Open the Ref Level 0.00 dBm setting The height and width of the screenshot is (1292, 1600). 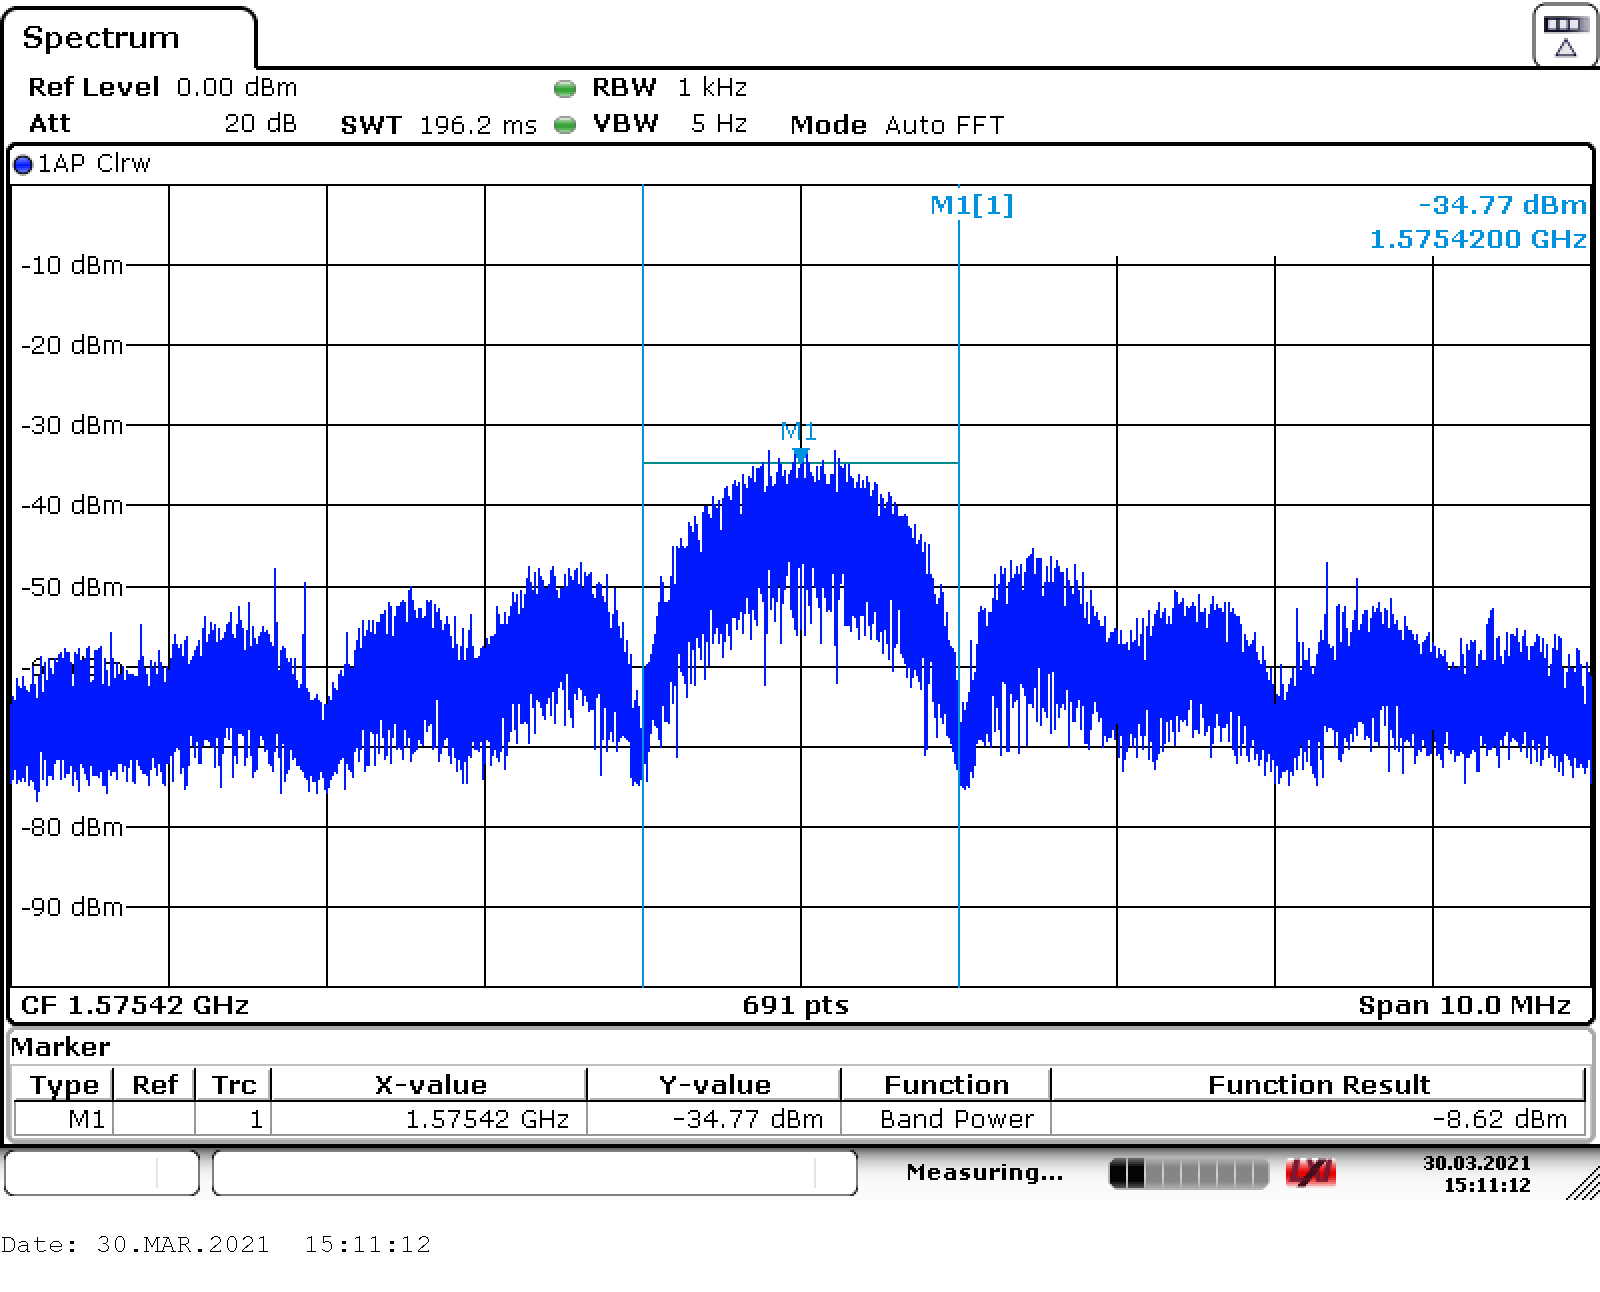coord(162,88)
